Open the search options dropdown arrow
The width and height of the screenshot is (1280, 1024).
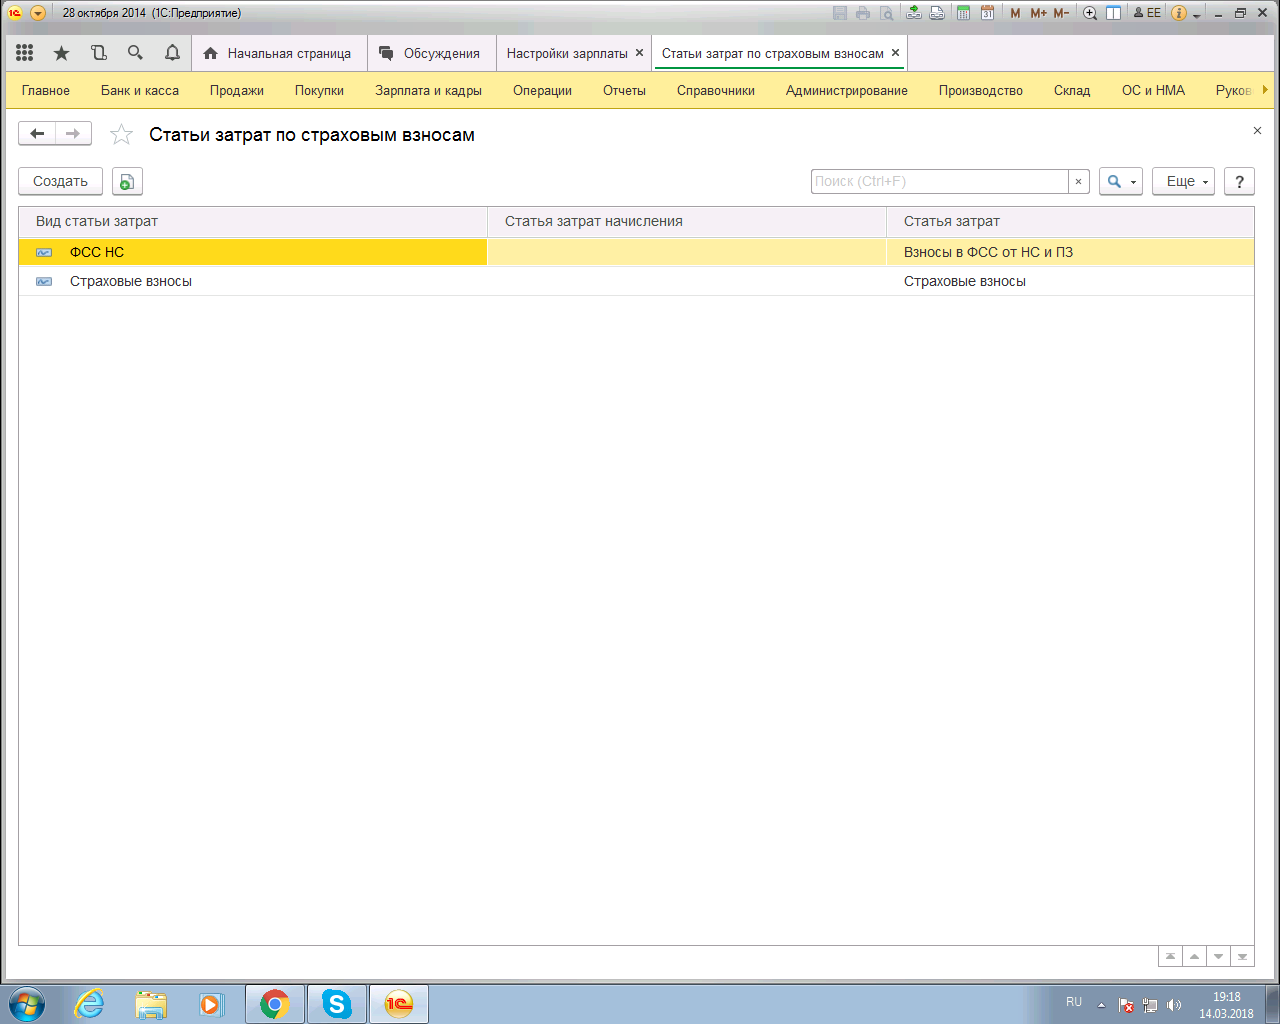click(1133, 182)
